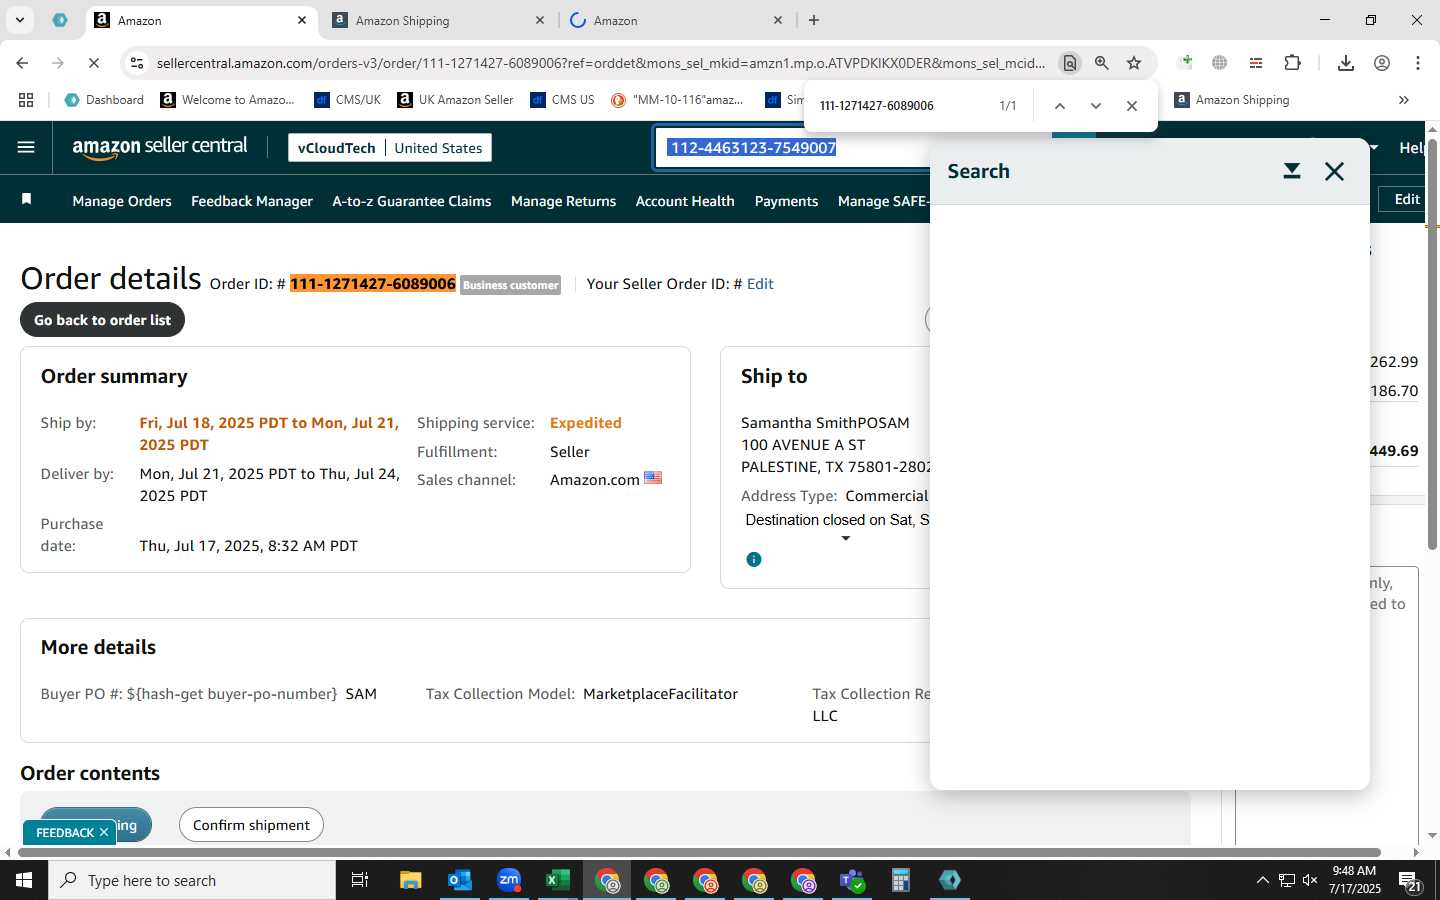The width and height of the screenshot is (1440, 900).
Task: Click the bookmark flag icon in navigation bar
Action: point(27,200)
